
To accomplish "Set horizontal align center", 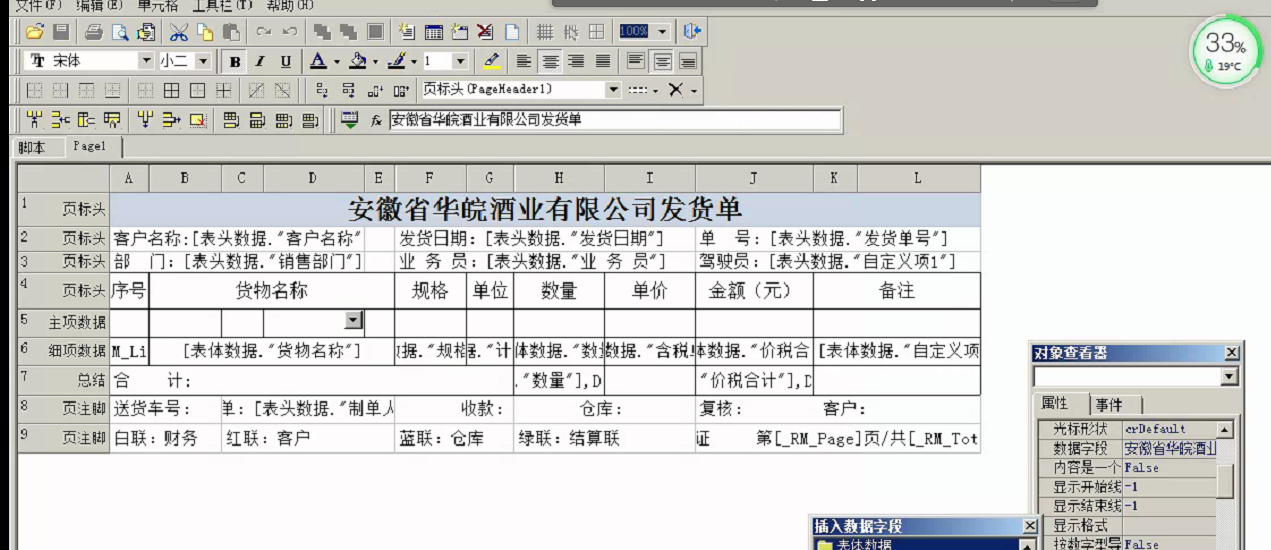I will coord(550,61).
